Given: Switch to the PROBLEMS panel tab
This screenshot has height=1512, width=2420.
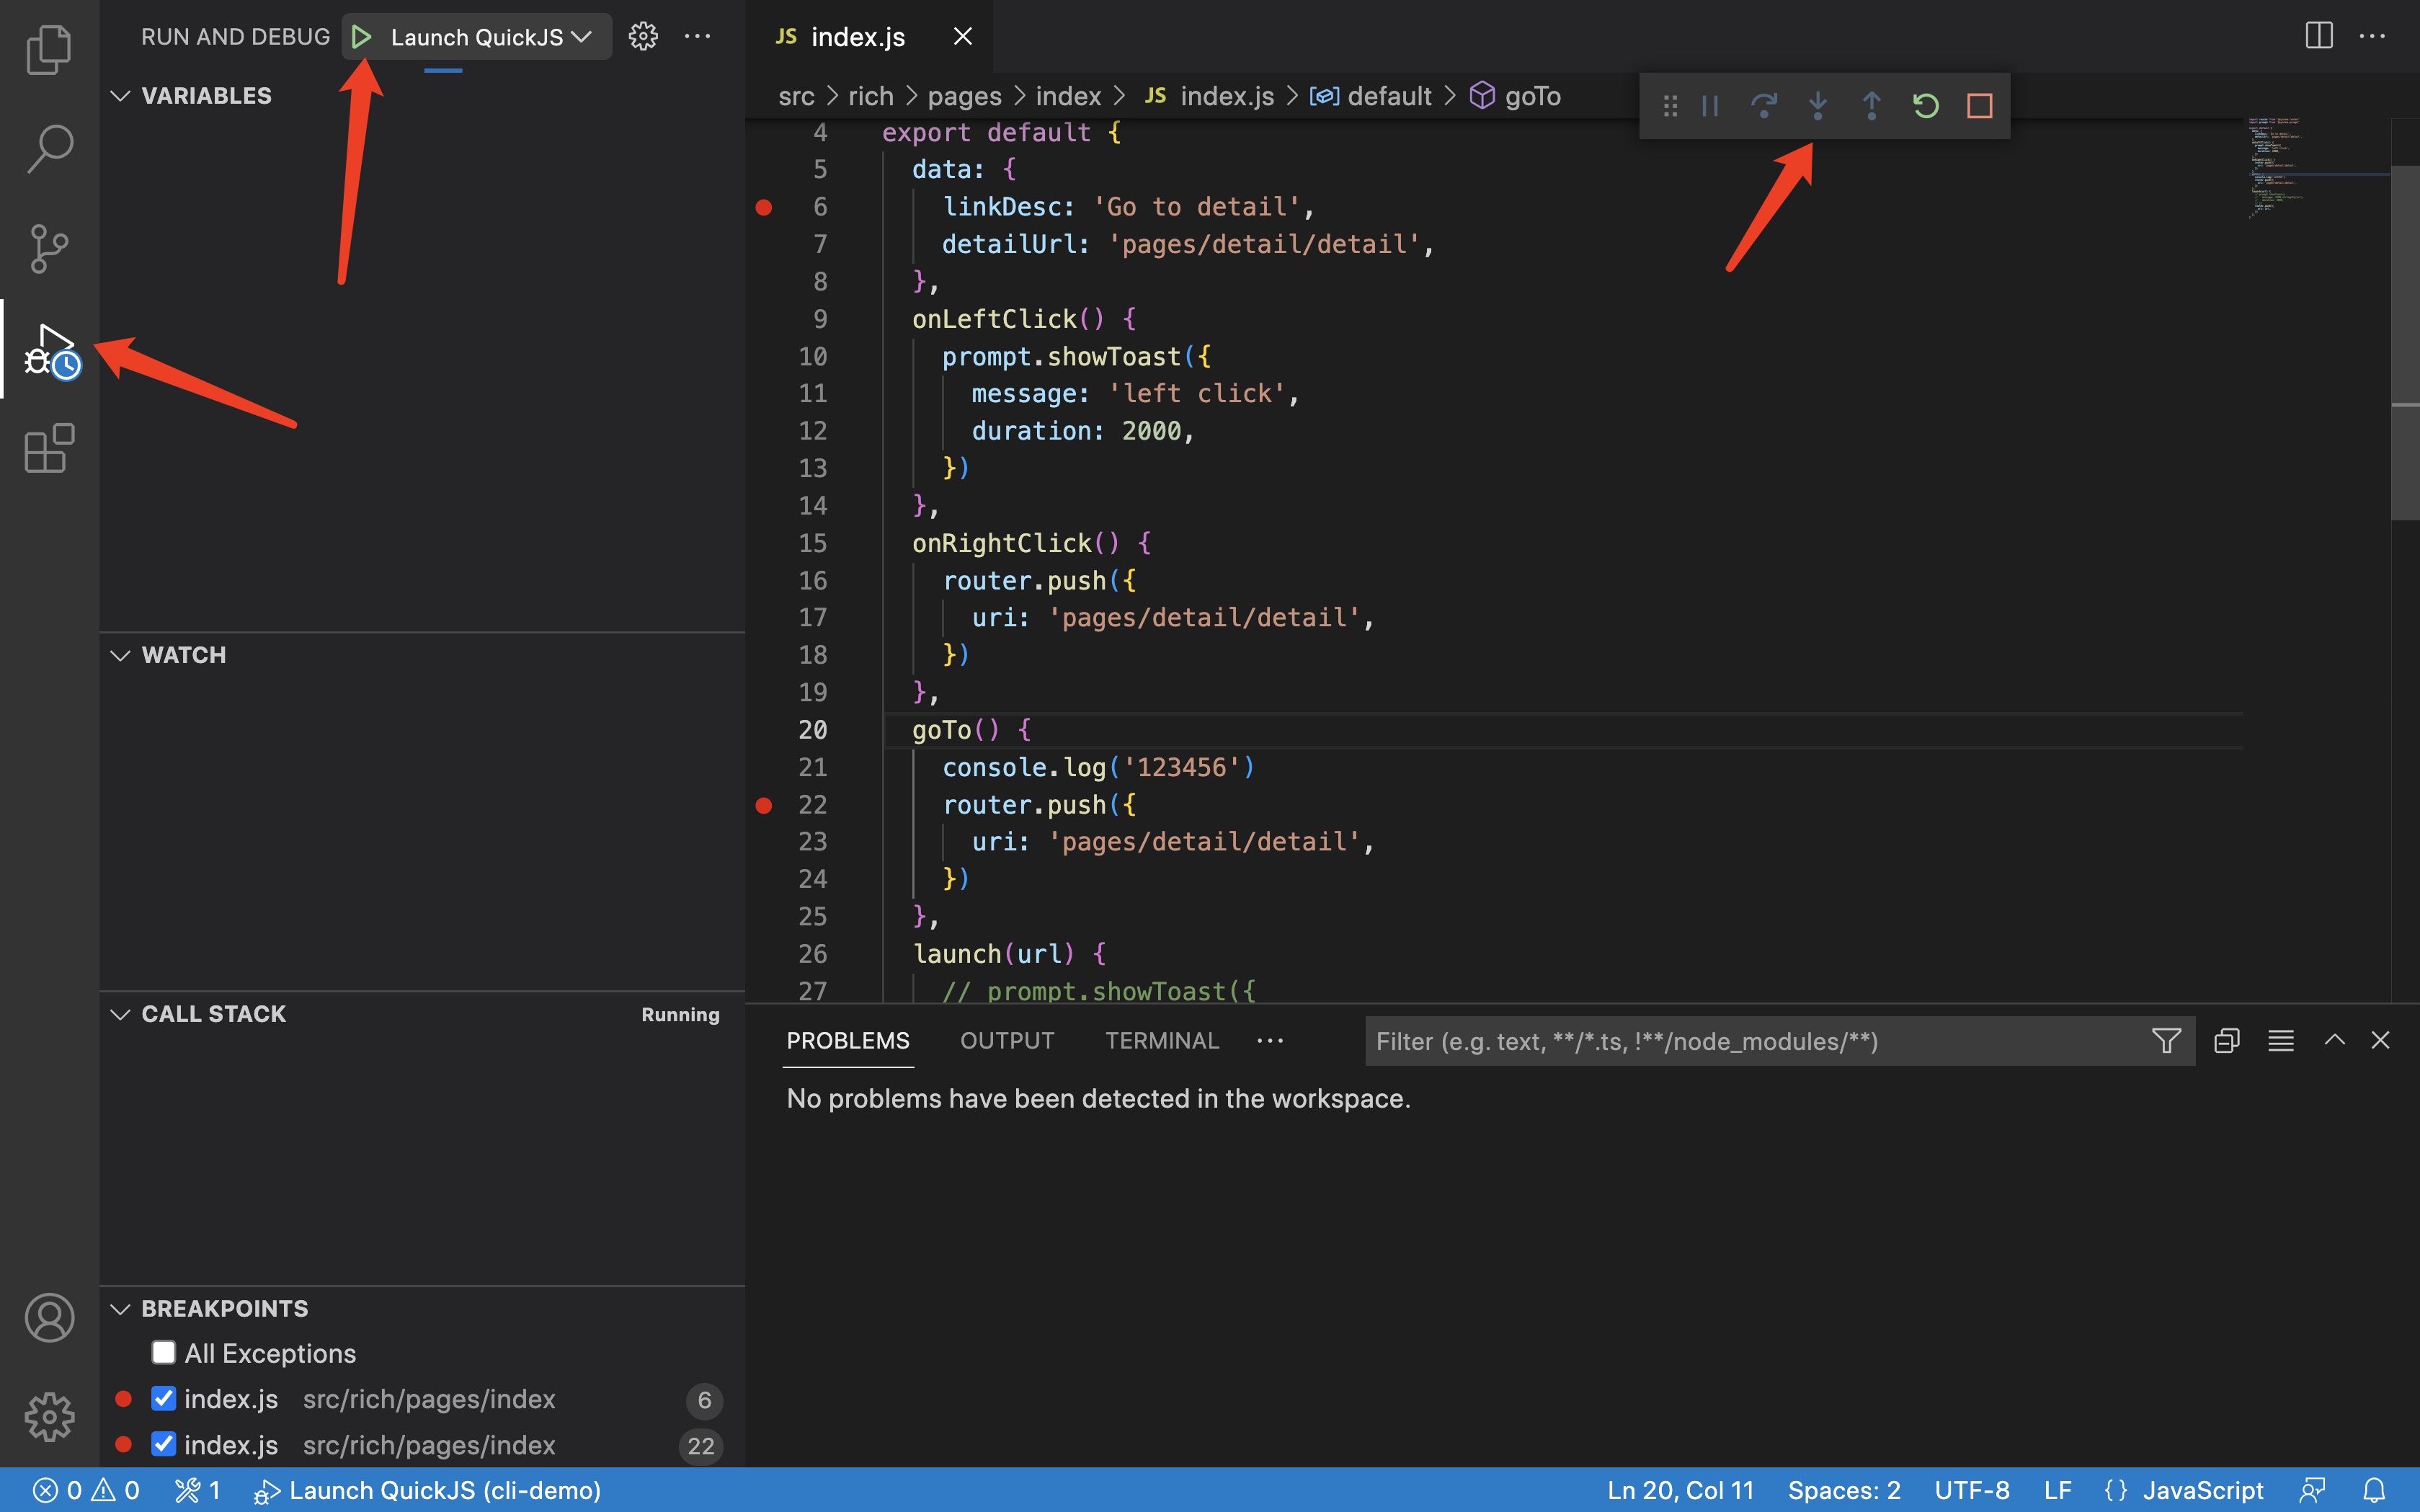Looking at the screenshot, I should click(x=848, y=1041).
